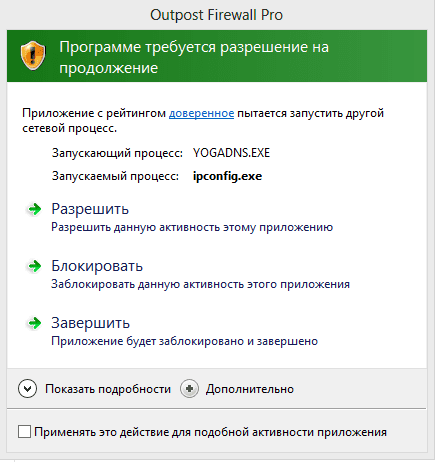Image resolution: width=435 pixels, height=462 pixels.
Task: Click the Заблокировать данную активность description
Action: (200, 284)
